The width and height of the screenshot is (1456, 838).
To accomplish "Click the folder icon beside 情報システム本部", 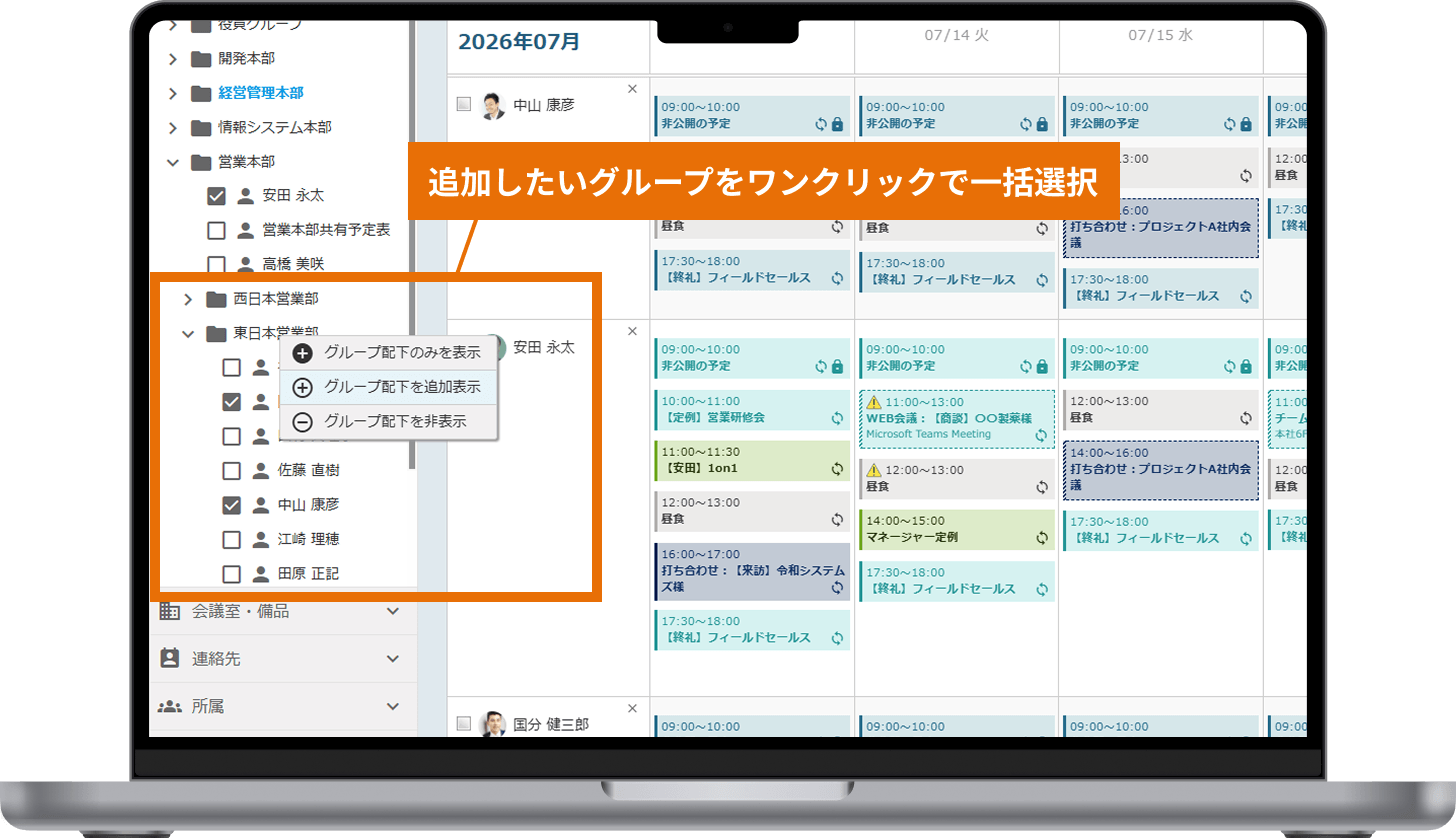I will click(x=200, y=127).
